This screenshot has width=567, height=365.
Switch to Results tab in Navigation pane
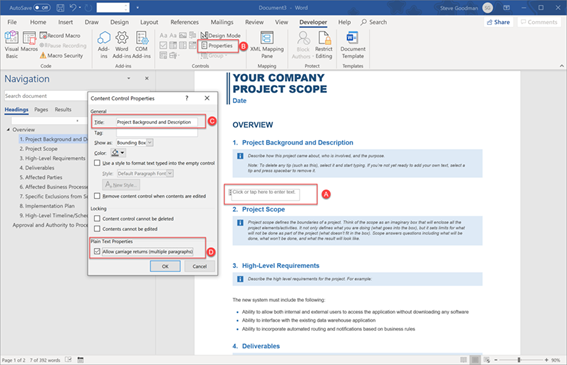point(63,109)
